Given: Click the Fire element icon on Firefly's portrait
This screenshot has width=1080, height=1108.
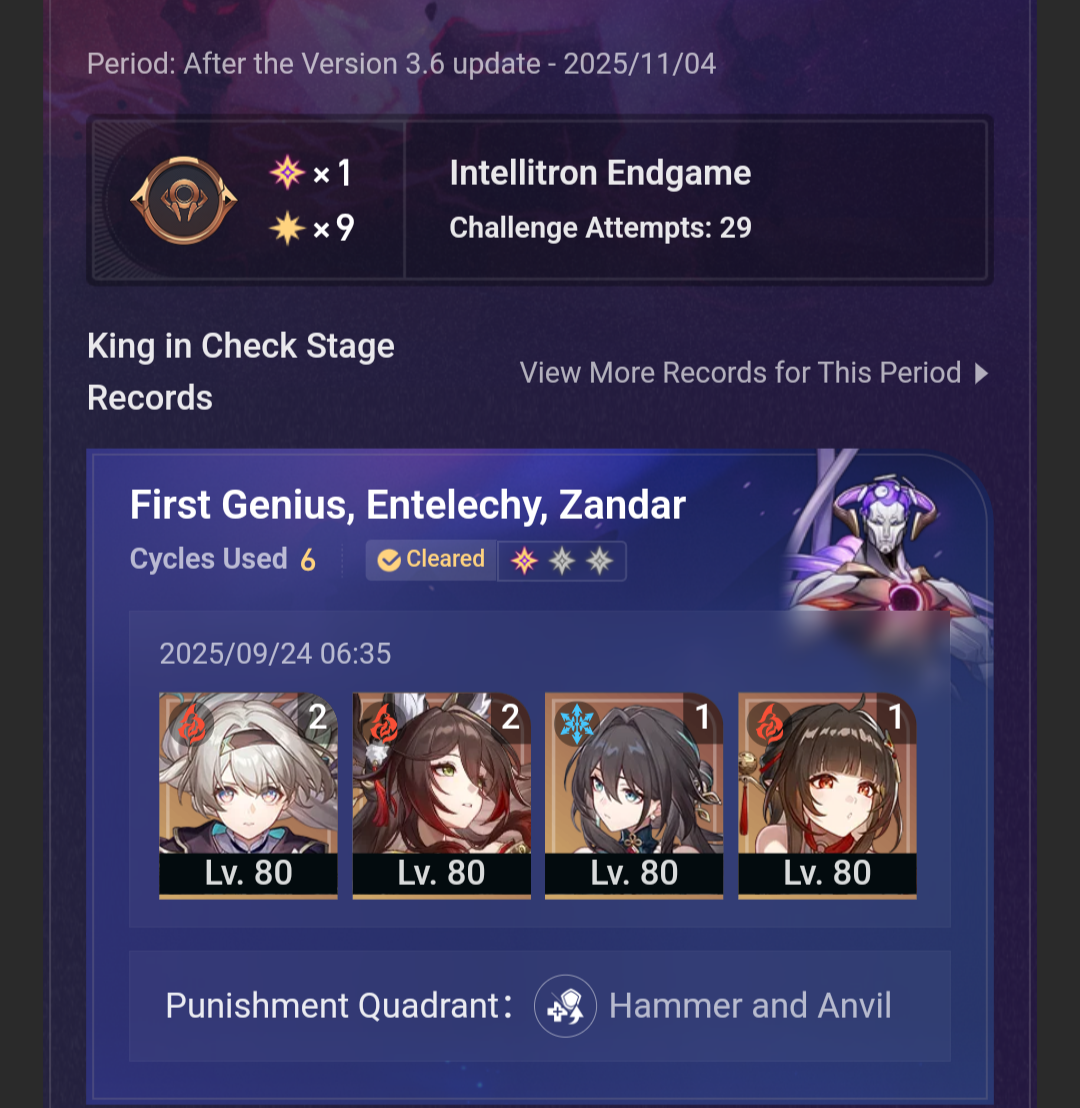Looking at the screenshot, I should coord(192,724).
